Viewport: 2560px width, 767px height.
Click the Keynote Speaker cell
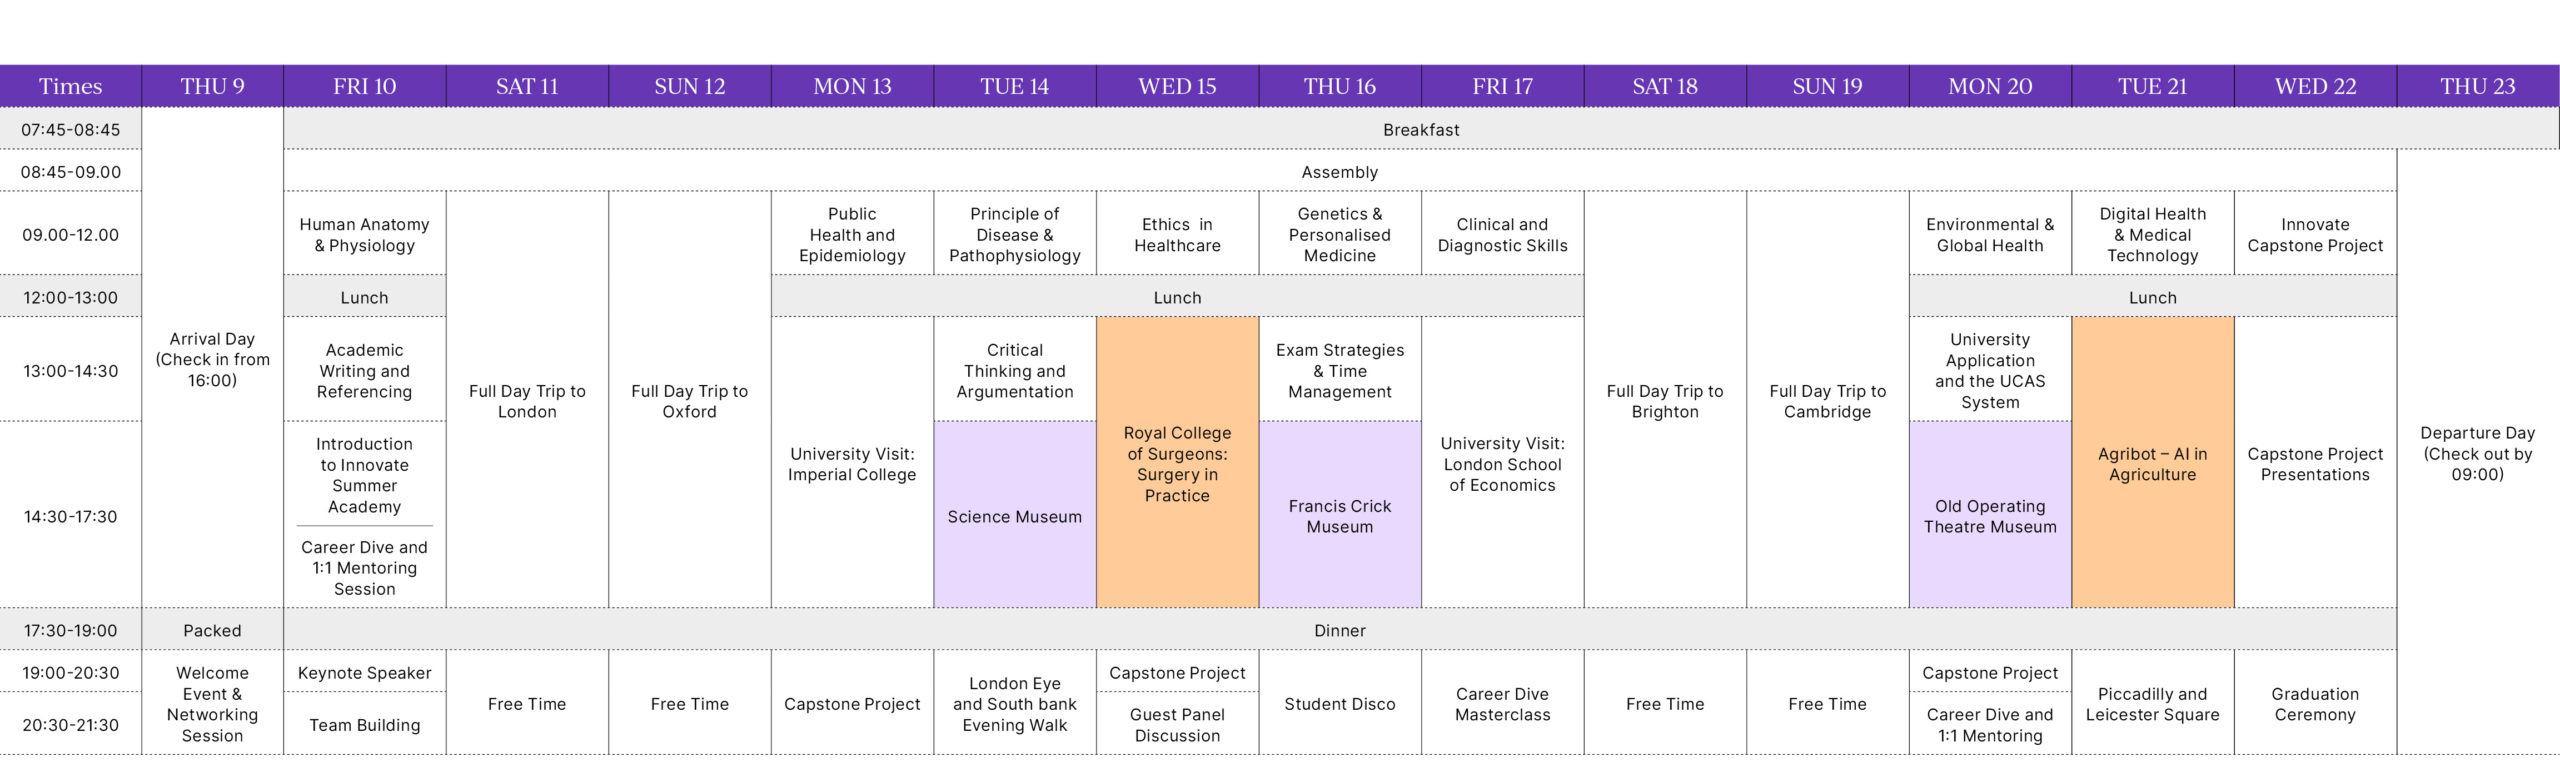pos(364,673)
